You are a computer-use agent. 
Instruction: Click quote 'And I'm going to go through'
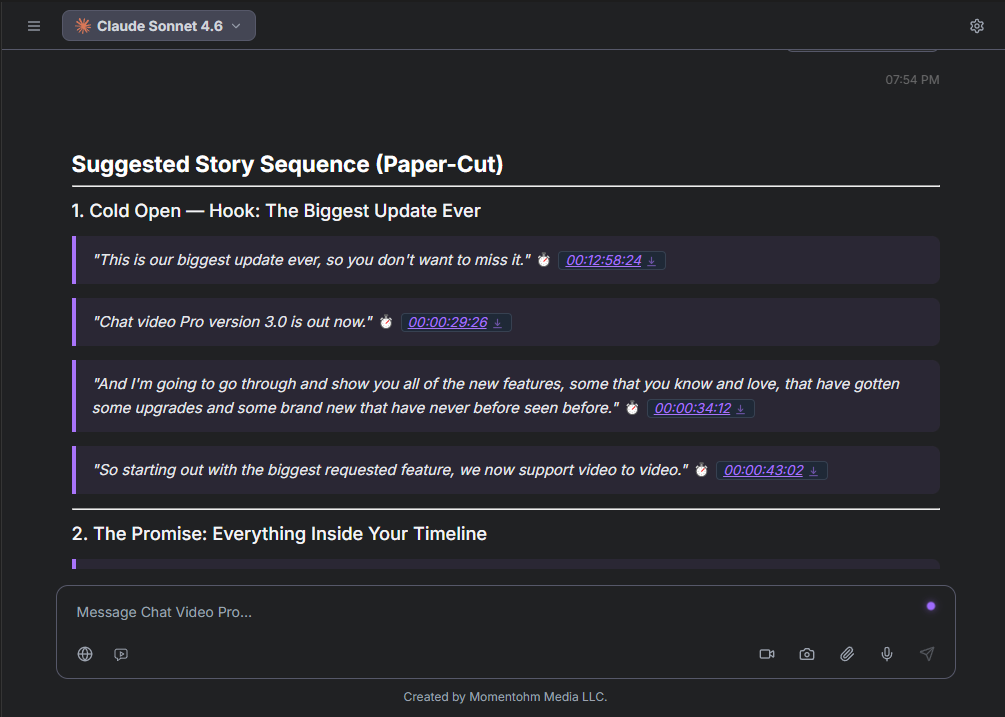pyautogui.click(x=496, y=396)
